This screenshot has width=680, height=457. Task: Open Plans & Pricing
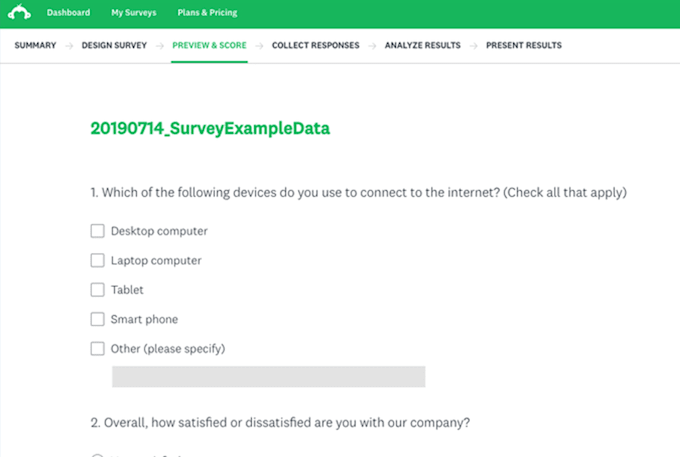click(x=206, y=13)
